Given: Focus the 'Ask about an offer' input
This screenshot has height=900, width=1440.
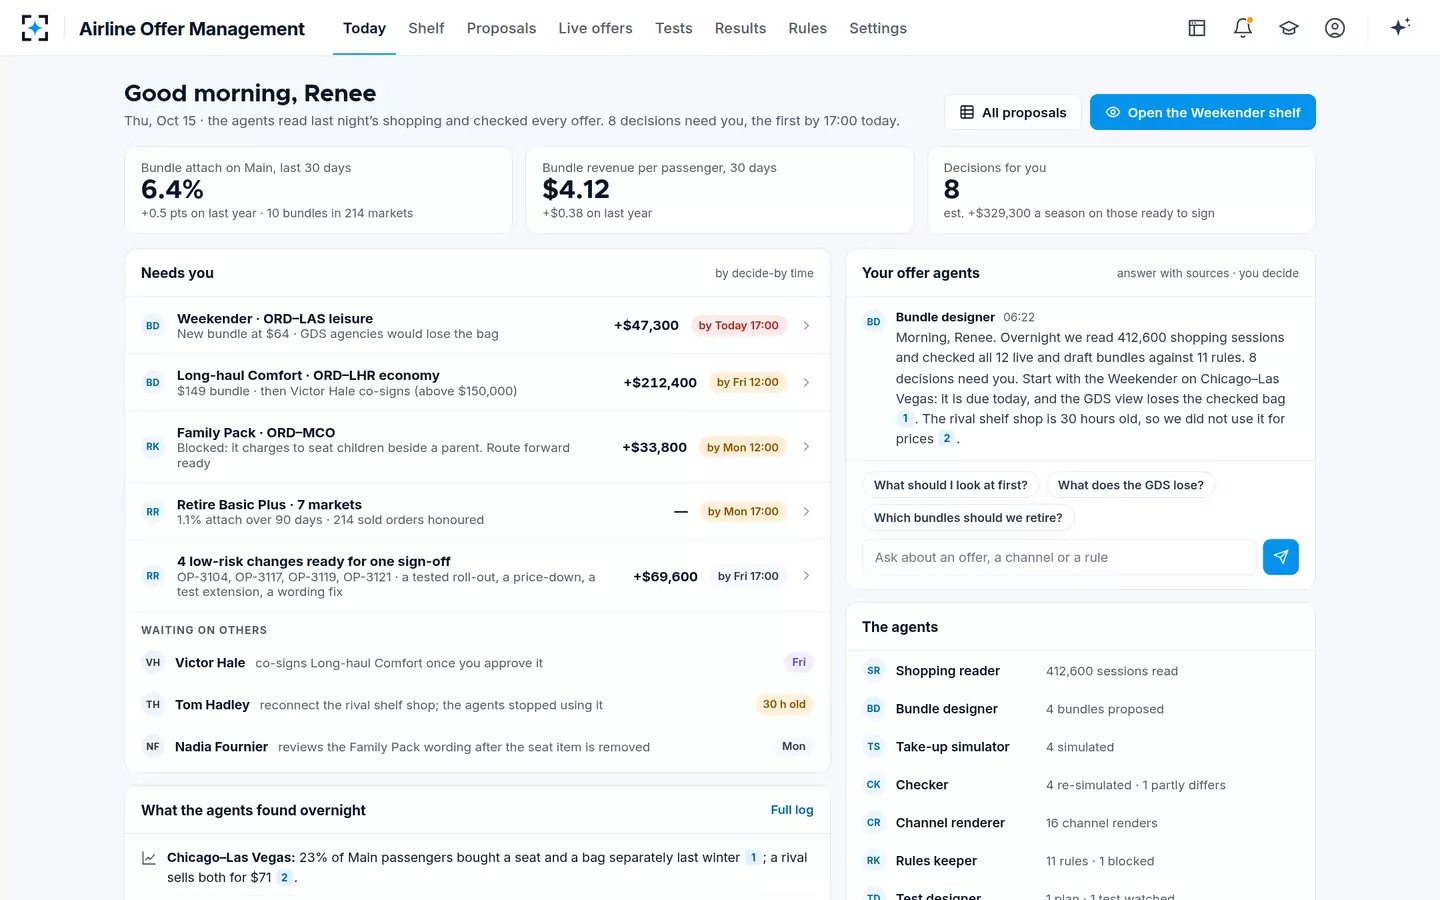Looking at the screenshot, I should (x=1059, y=557).
